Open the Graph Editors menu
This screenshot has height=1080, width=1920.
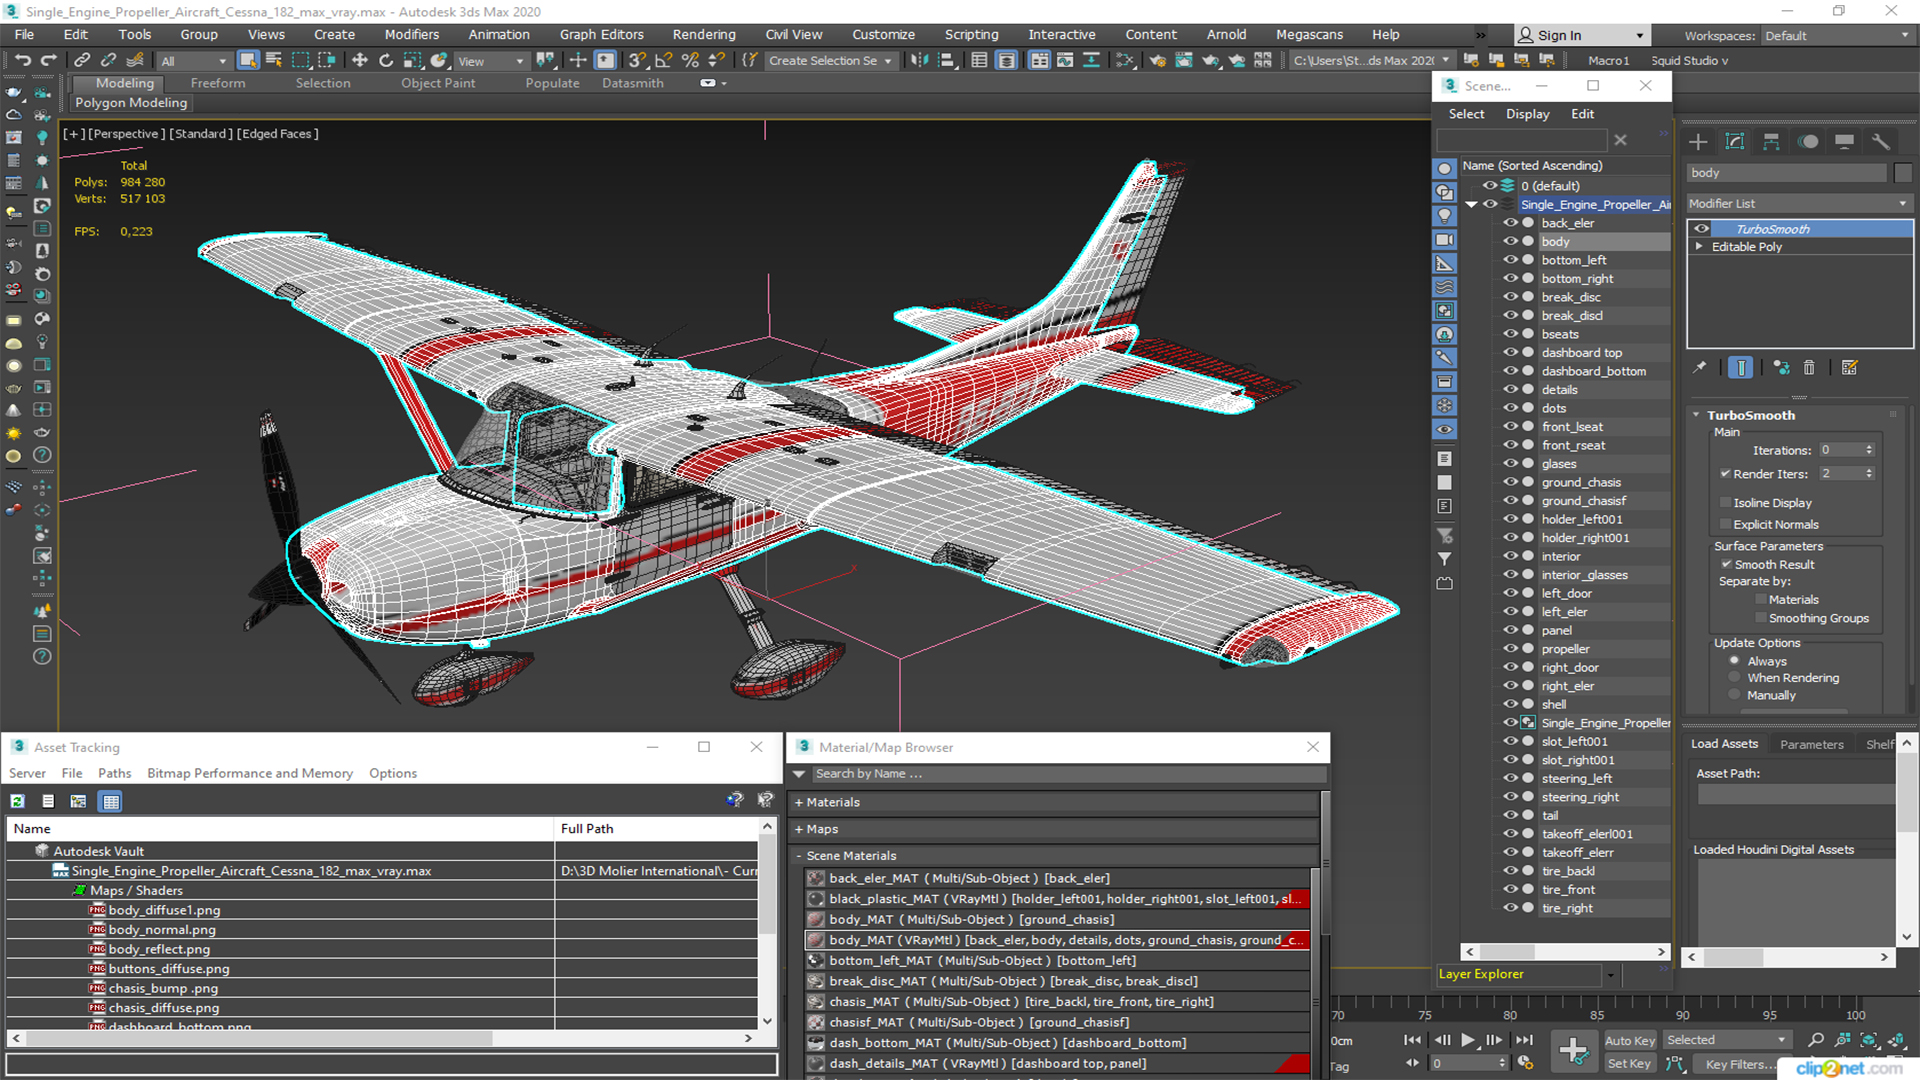tap(601, 35)
